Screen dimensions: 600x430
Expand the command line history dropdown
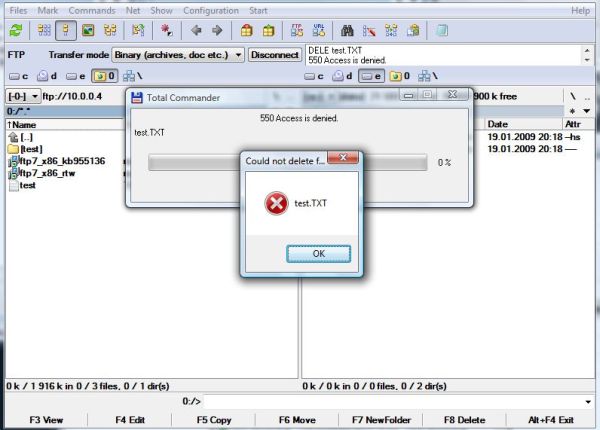pyautogui.click(x=588, y=402)
